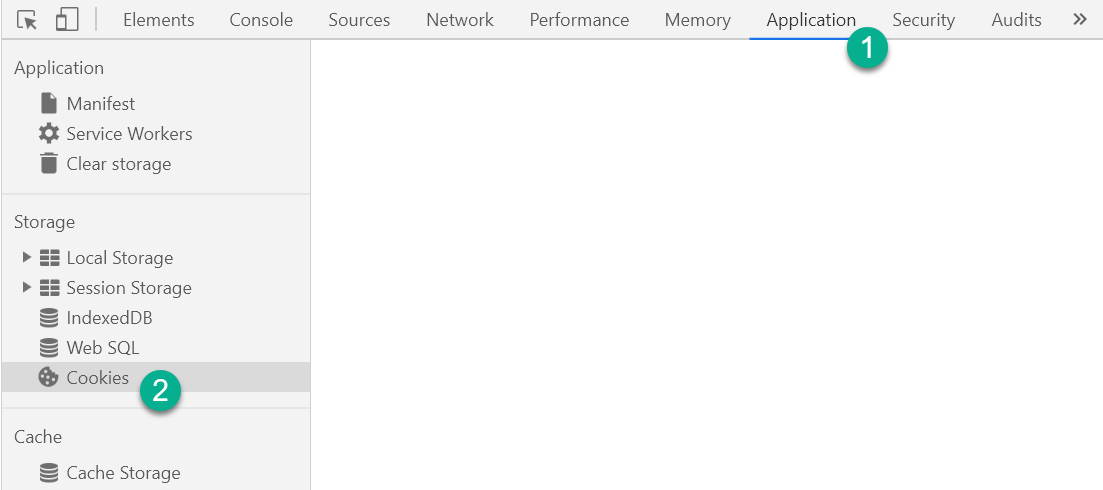The width and height of the screenshot is (1103, 490).
Task: Switch to the Elements tab
Action: click(158, 20)
